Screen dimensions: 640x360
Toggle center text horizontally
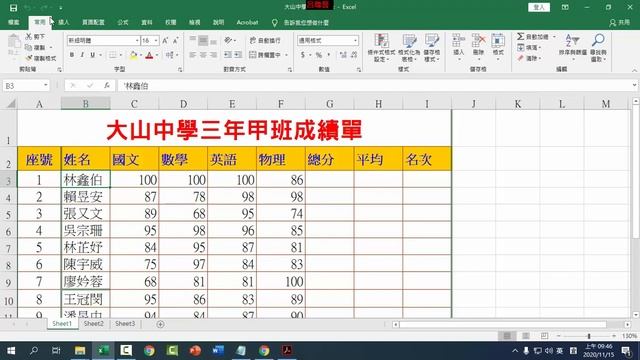coord(203,55)
